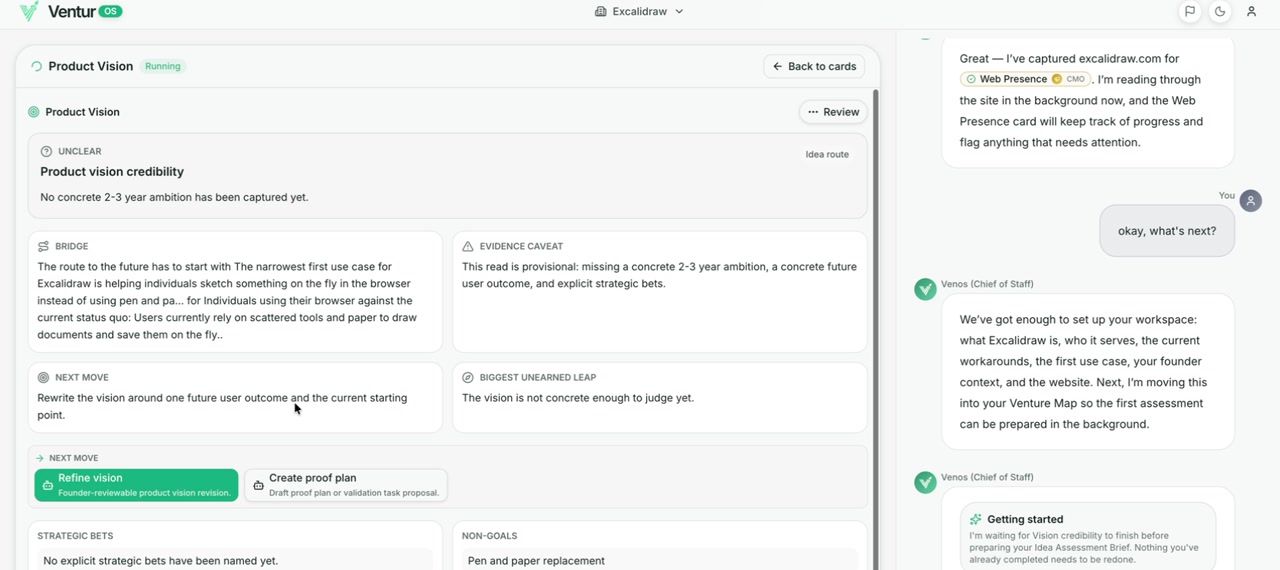Click the chevron beside Excalidraw

click(x=679, y=12)
